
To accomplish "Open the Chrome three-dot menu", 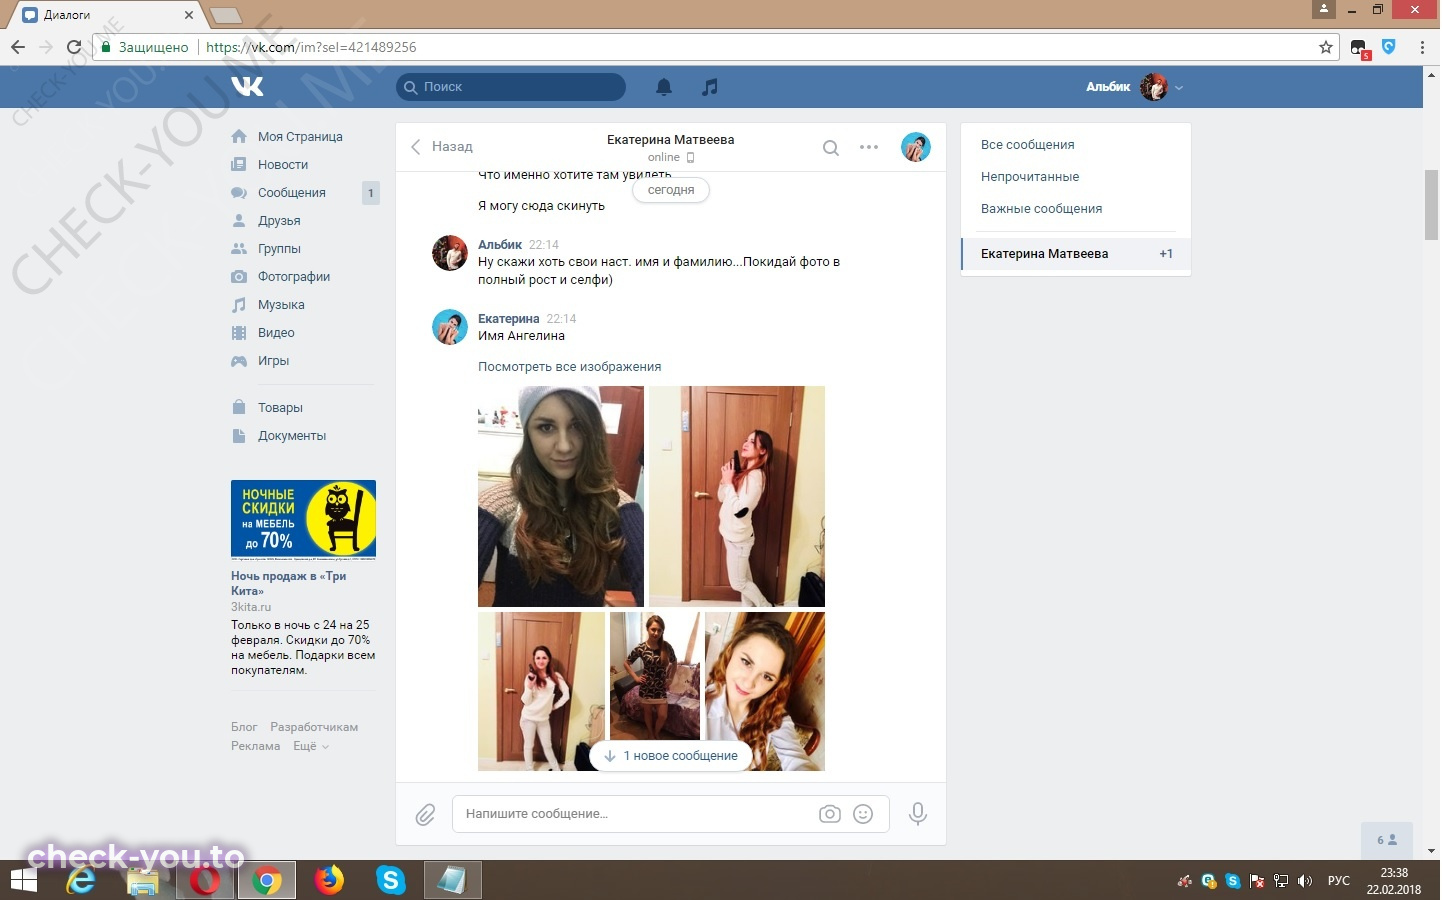I will tap(1422, 47).
